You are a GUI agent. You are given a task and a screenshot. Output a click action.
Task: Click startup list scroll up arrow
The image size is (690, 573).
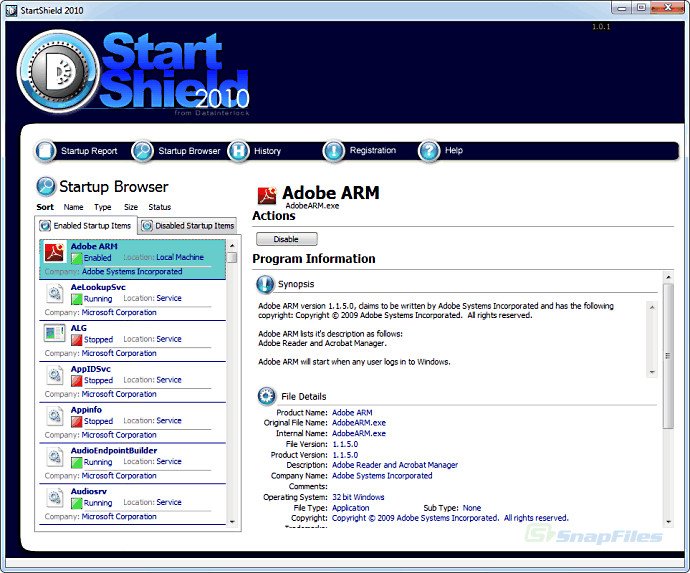tap(232, 246)
